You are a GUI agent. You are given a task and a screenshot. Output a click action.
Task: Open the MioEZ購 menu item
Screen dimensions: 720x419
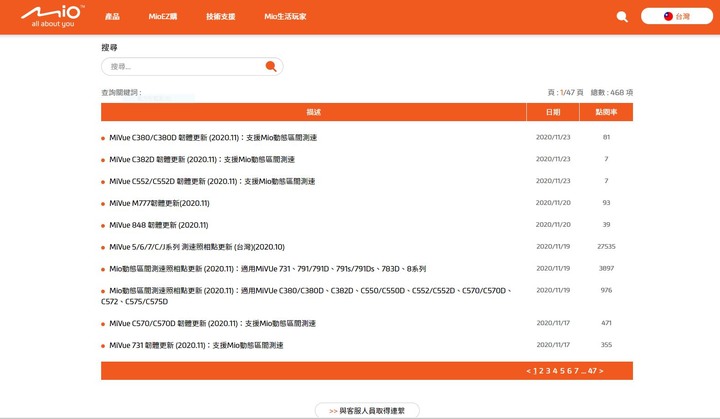(x=163, y=17)
